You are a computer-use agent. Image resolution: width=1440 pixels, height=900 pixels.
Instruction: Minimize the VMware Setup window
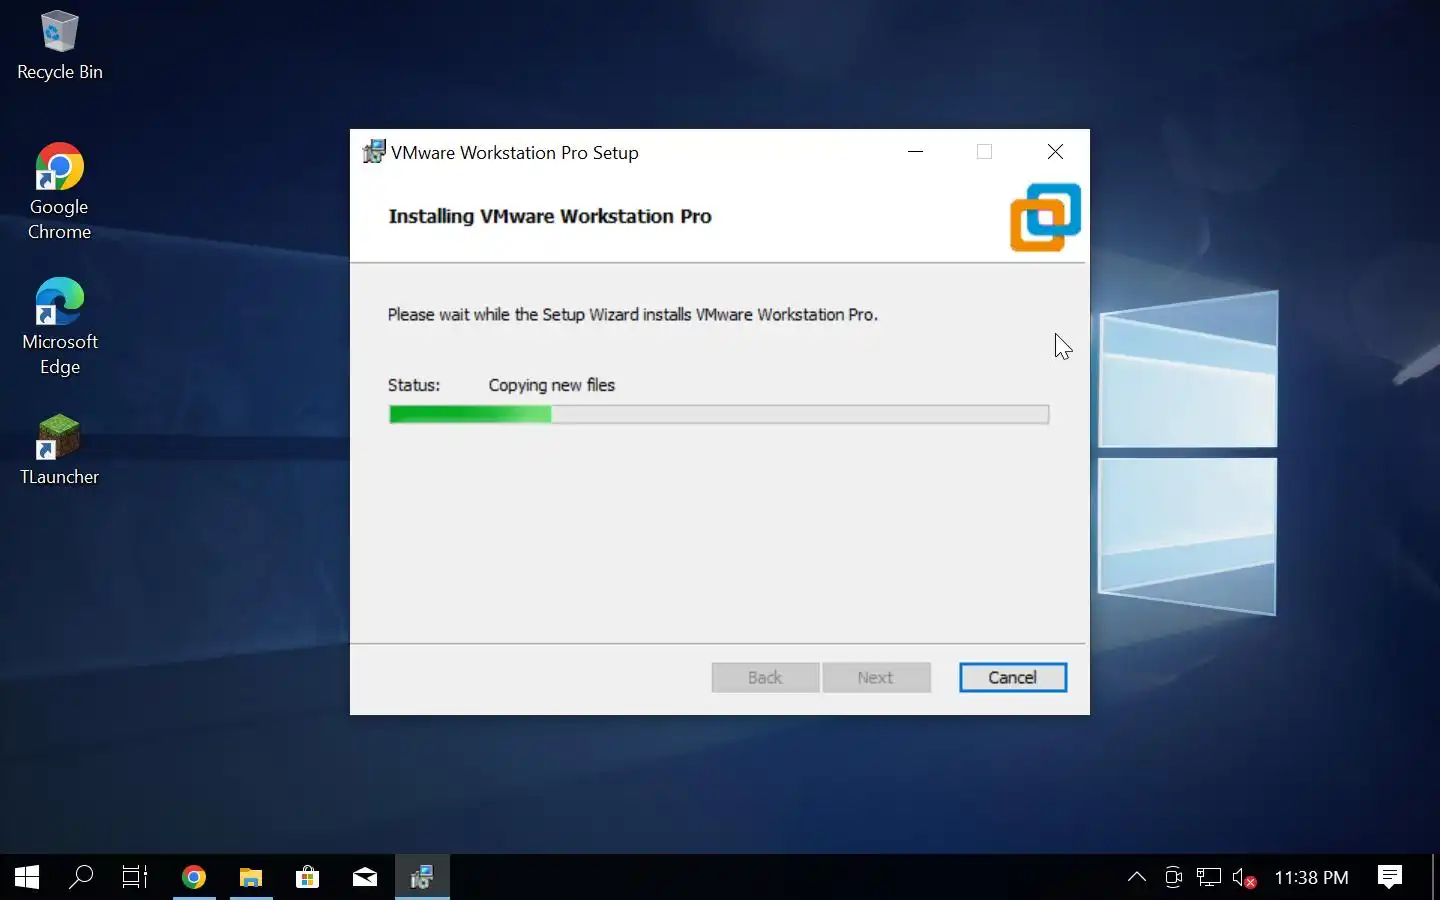[x=916, y=152]
